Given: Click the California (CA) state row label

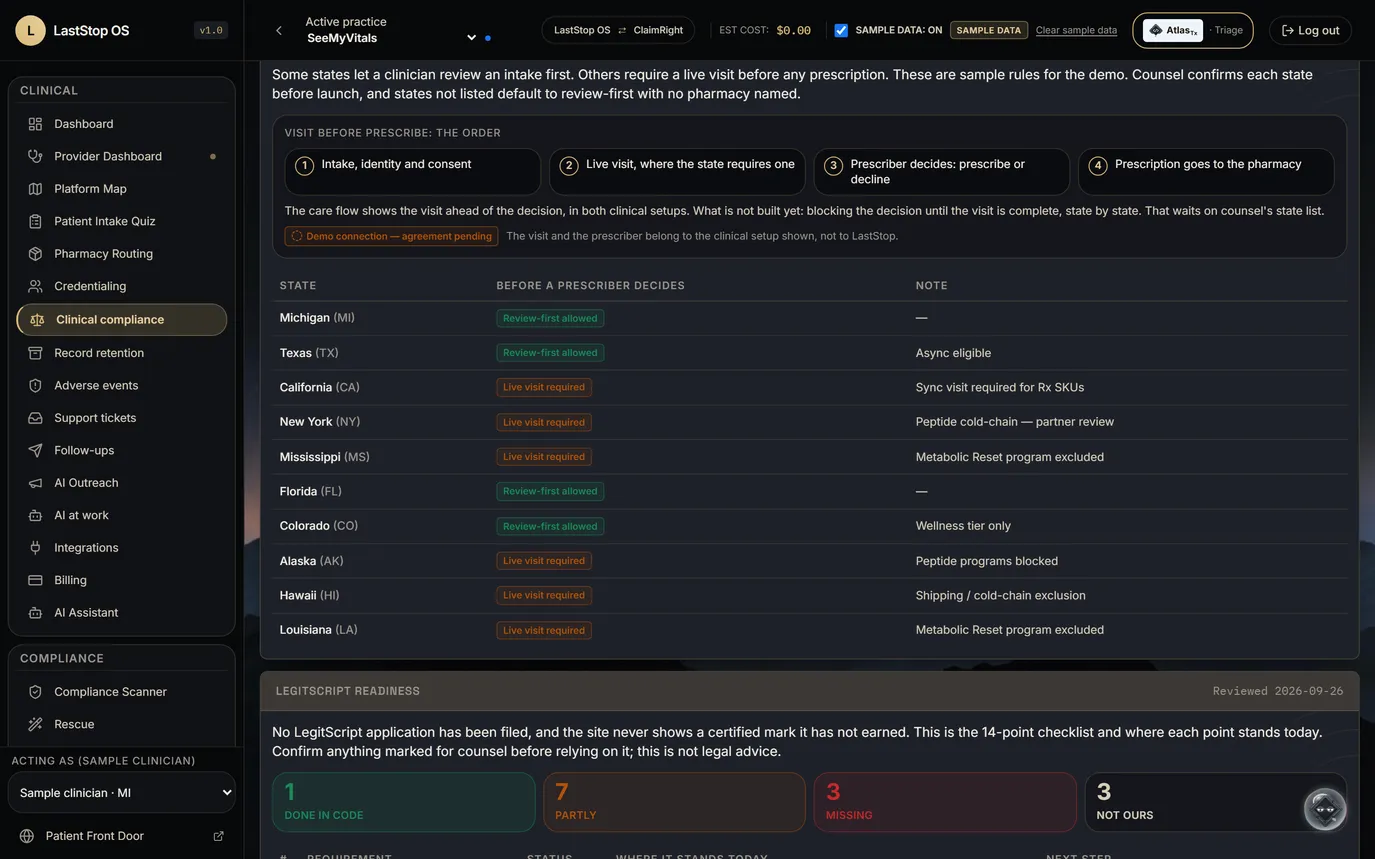Looking at the screenshot, I should point(320,387).
